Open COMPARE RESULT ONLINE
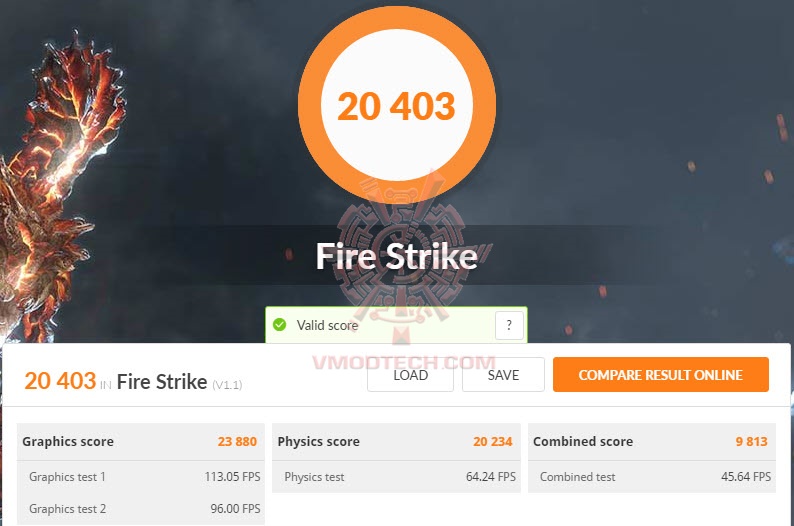Screen dimensions: 794x526 click(x=661, y=375)
